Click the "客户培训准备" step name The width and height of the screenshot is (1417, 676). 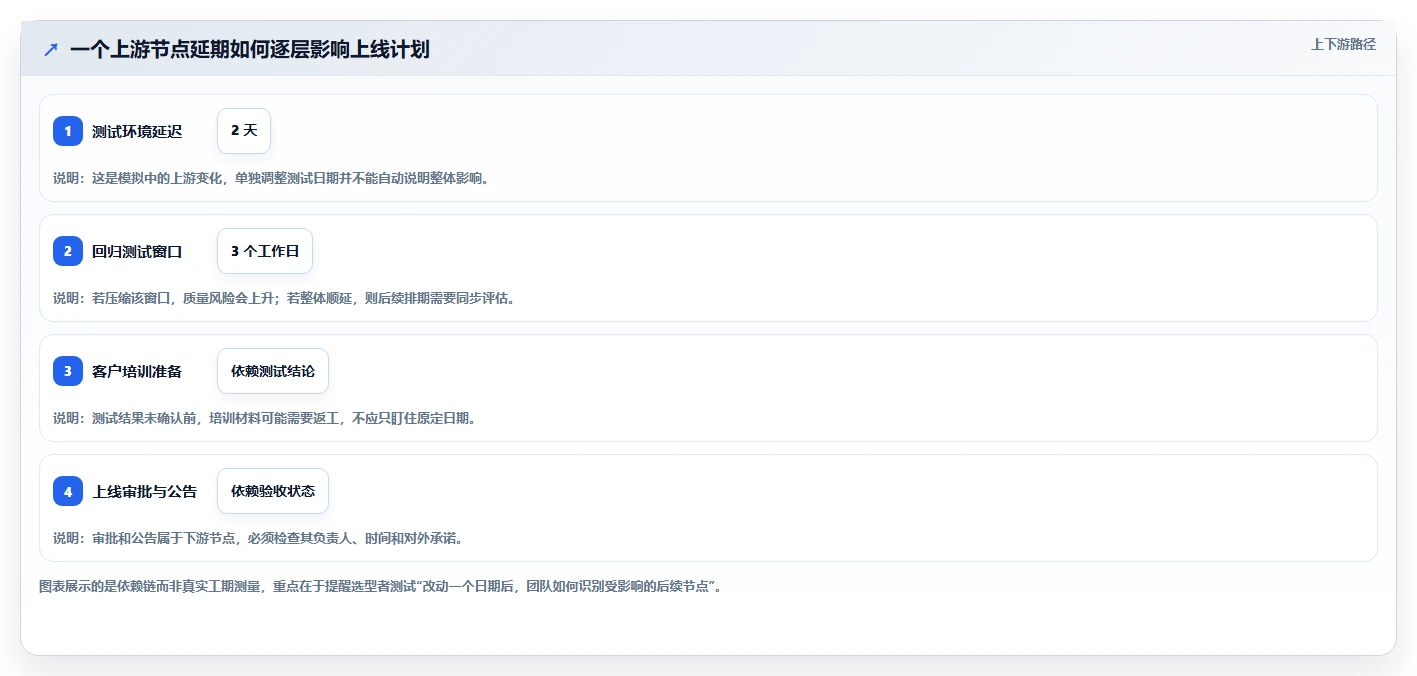click(x=137, y=371)
